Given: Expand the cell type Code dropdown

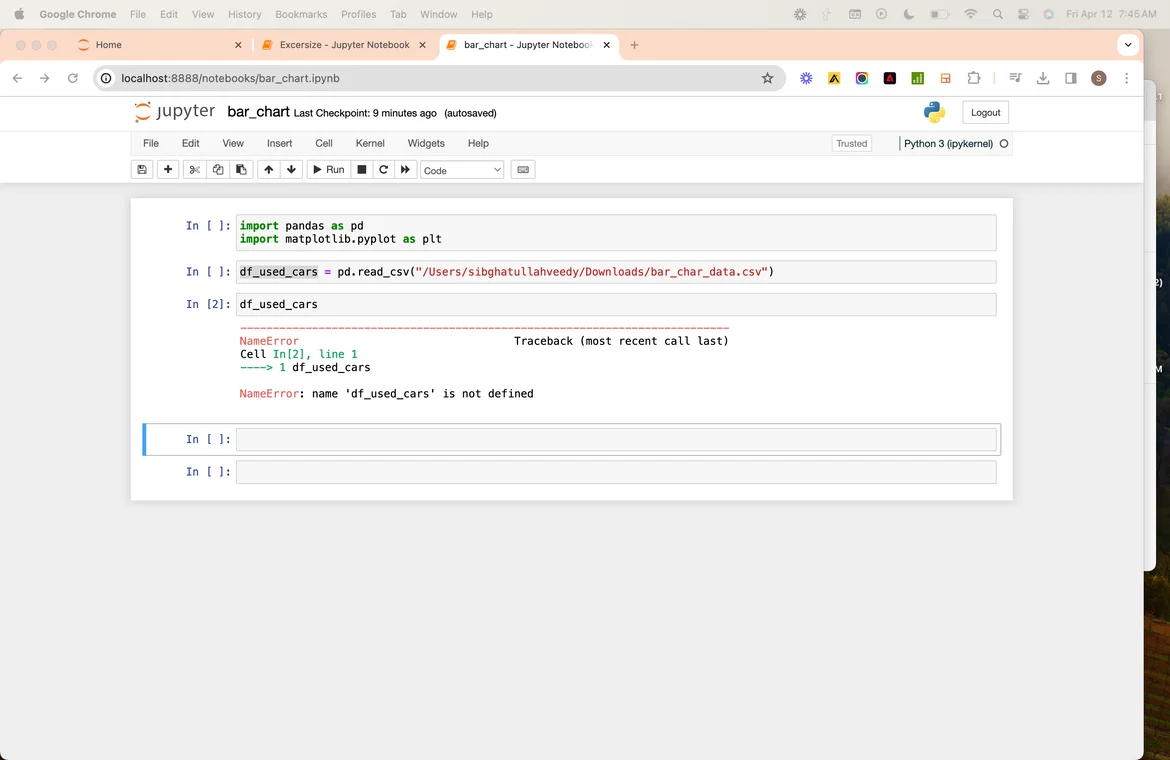Looking at the screenshot, I should (462, 170).
